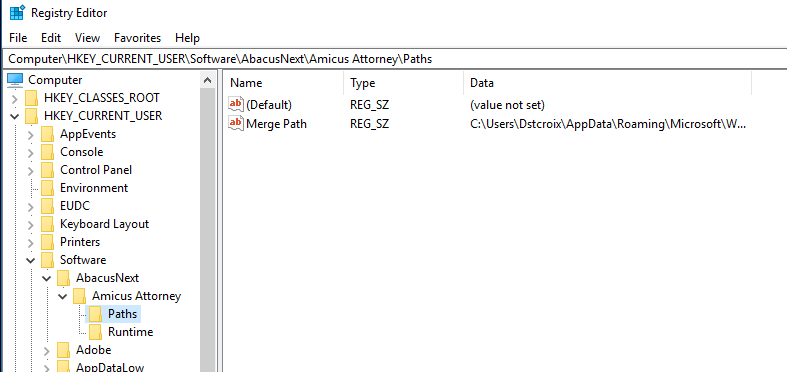Viewport: 787px width, 372px height.
Task: Click the Data column header
Action: [x=608, y=83]
